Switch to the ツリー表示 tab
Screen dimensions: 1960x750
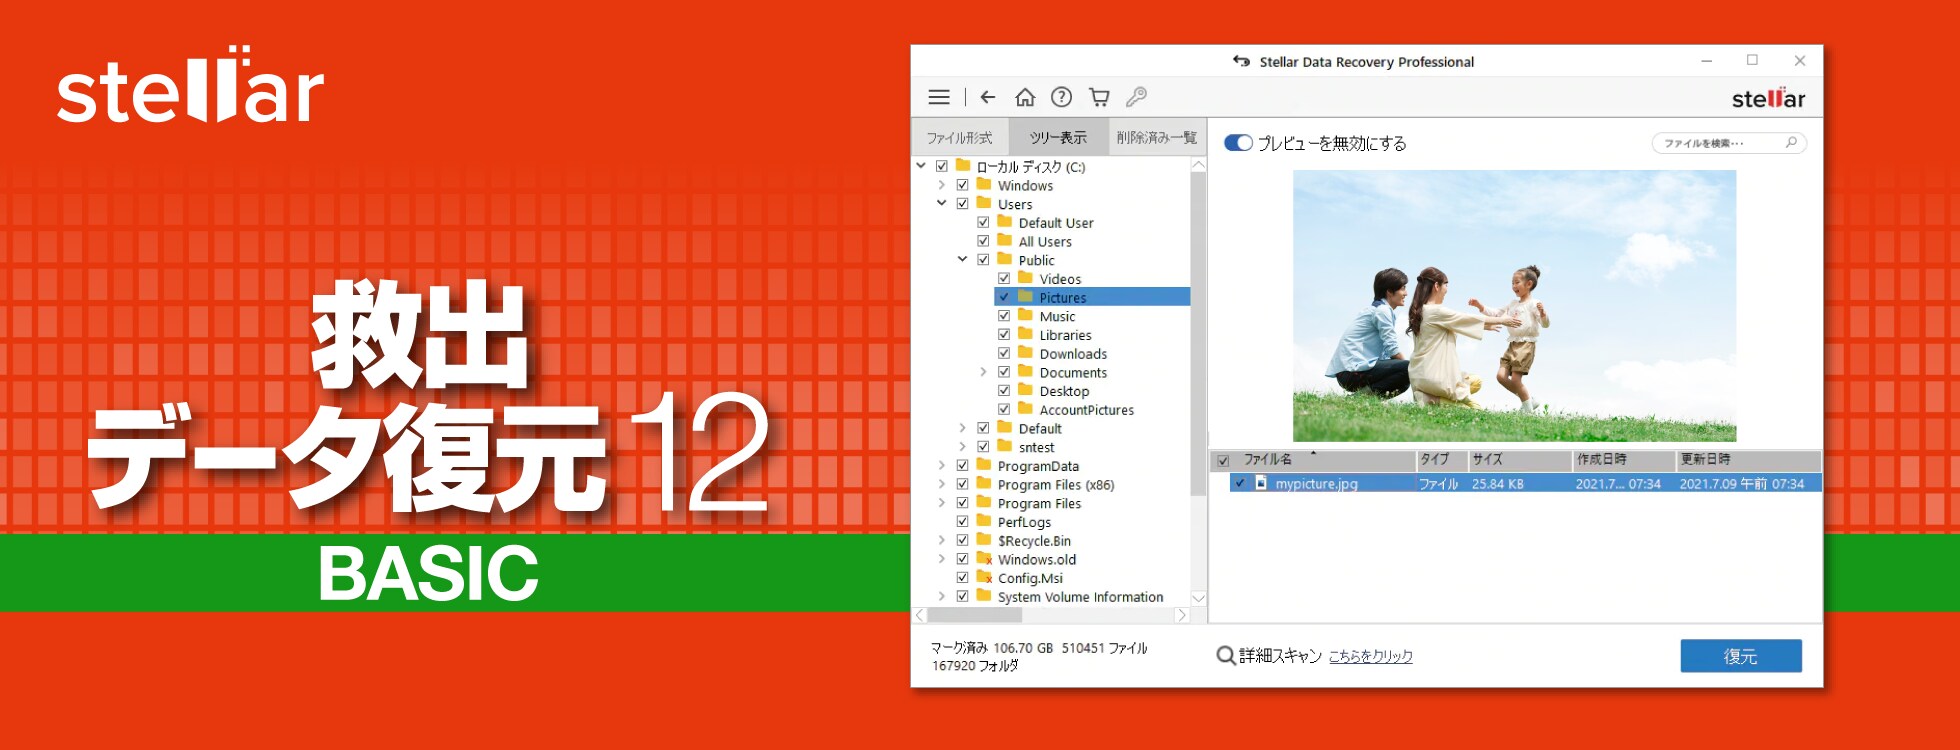tap(1058, 137)
